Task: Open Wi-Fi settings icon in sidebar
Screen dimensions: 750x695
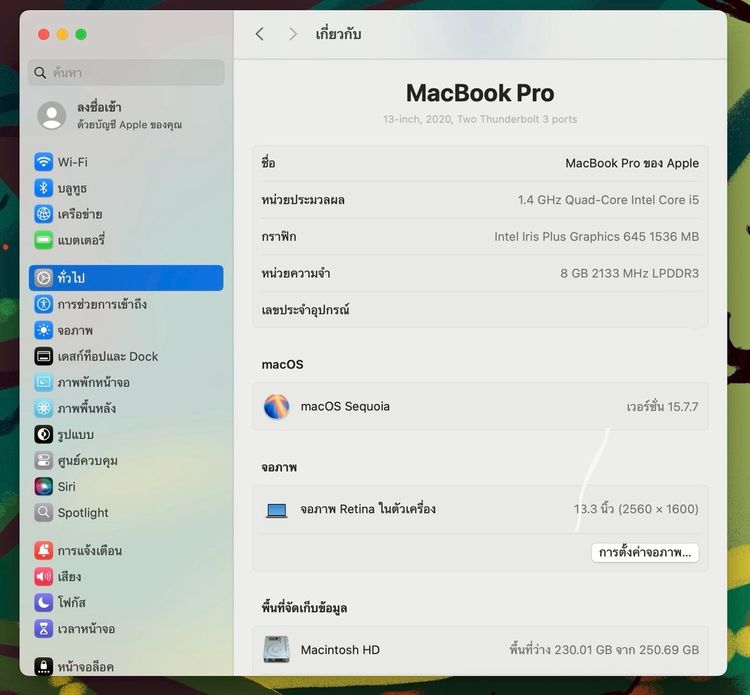Action: tap(44, 162)
